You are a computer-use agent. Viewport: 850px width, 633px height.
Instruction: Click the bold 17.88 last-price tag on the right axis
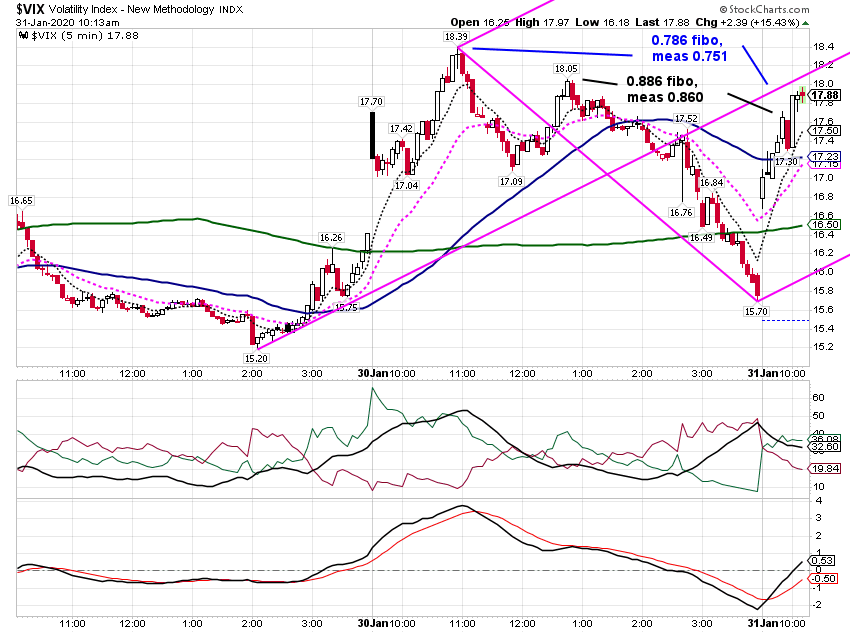pyautogui.click(x=825, y=95)
